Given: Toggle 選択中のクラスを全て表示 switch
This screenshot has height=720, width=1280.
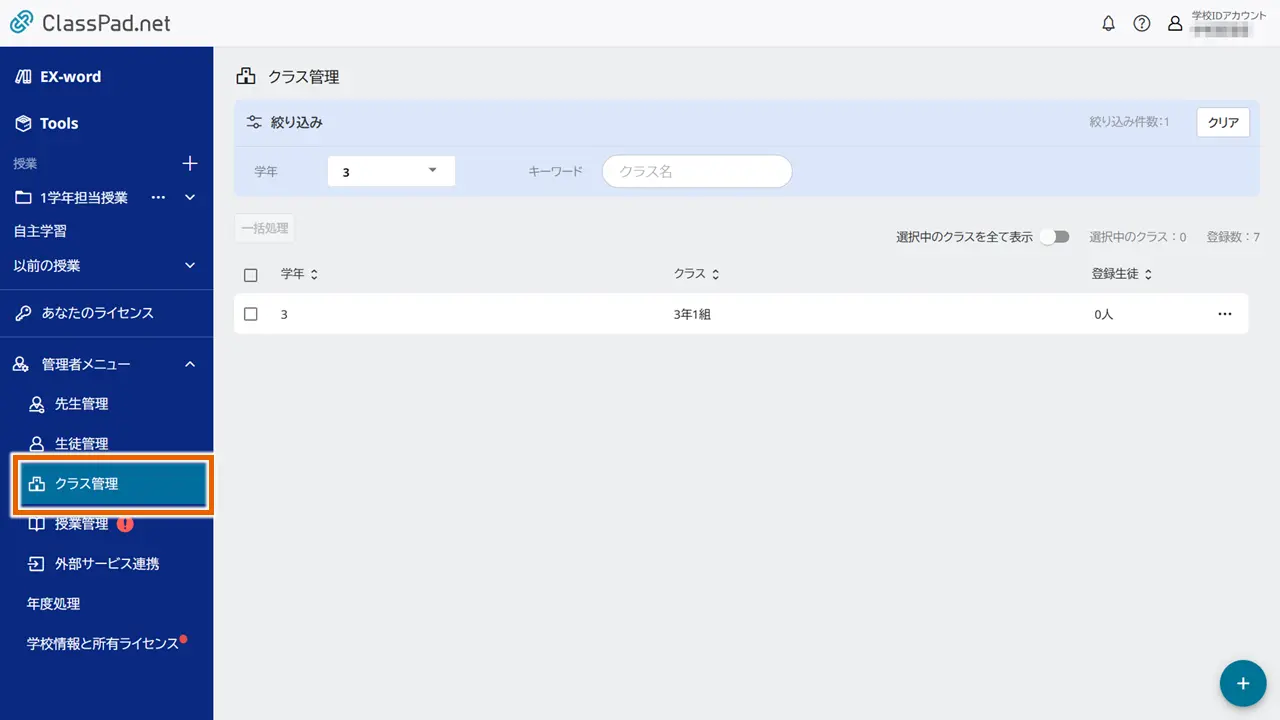Looking at the screenshot, I should pyautogui.click(x=1054, y=237).
